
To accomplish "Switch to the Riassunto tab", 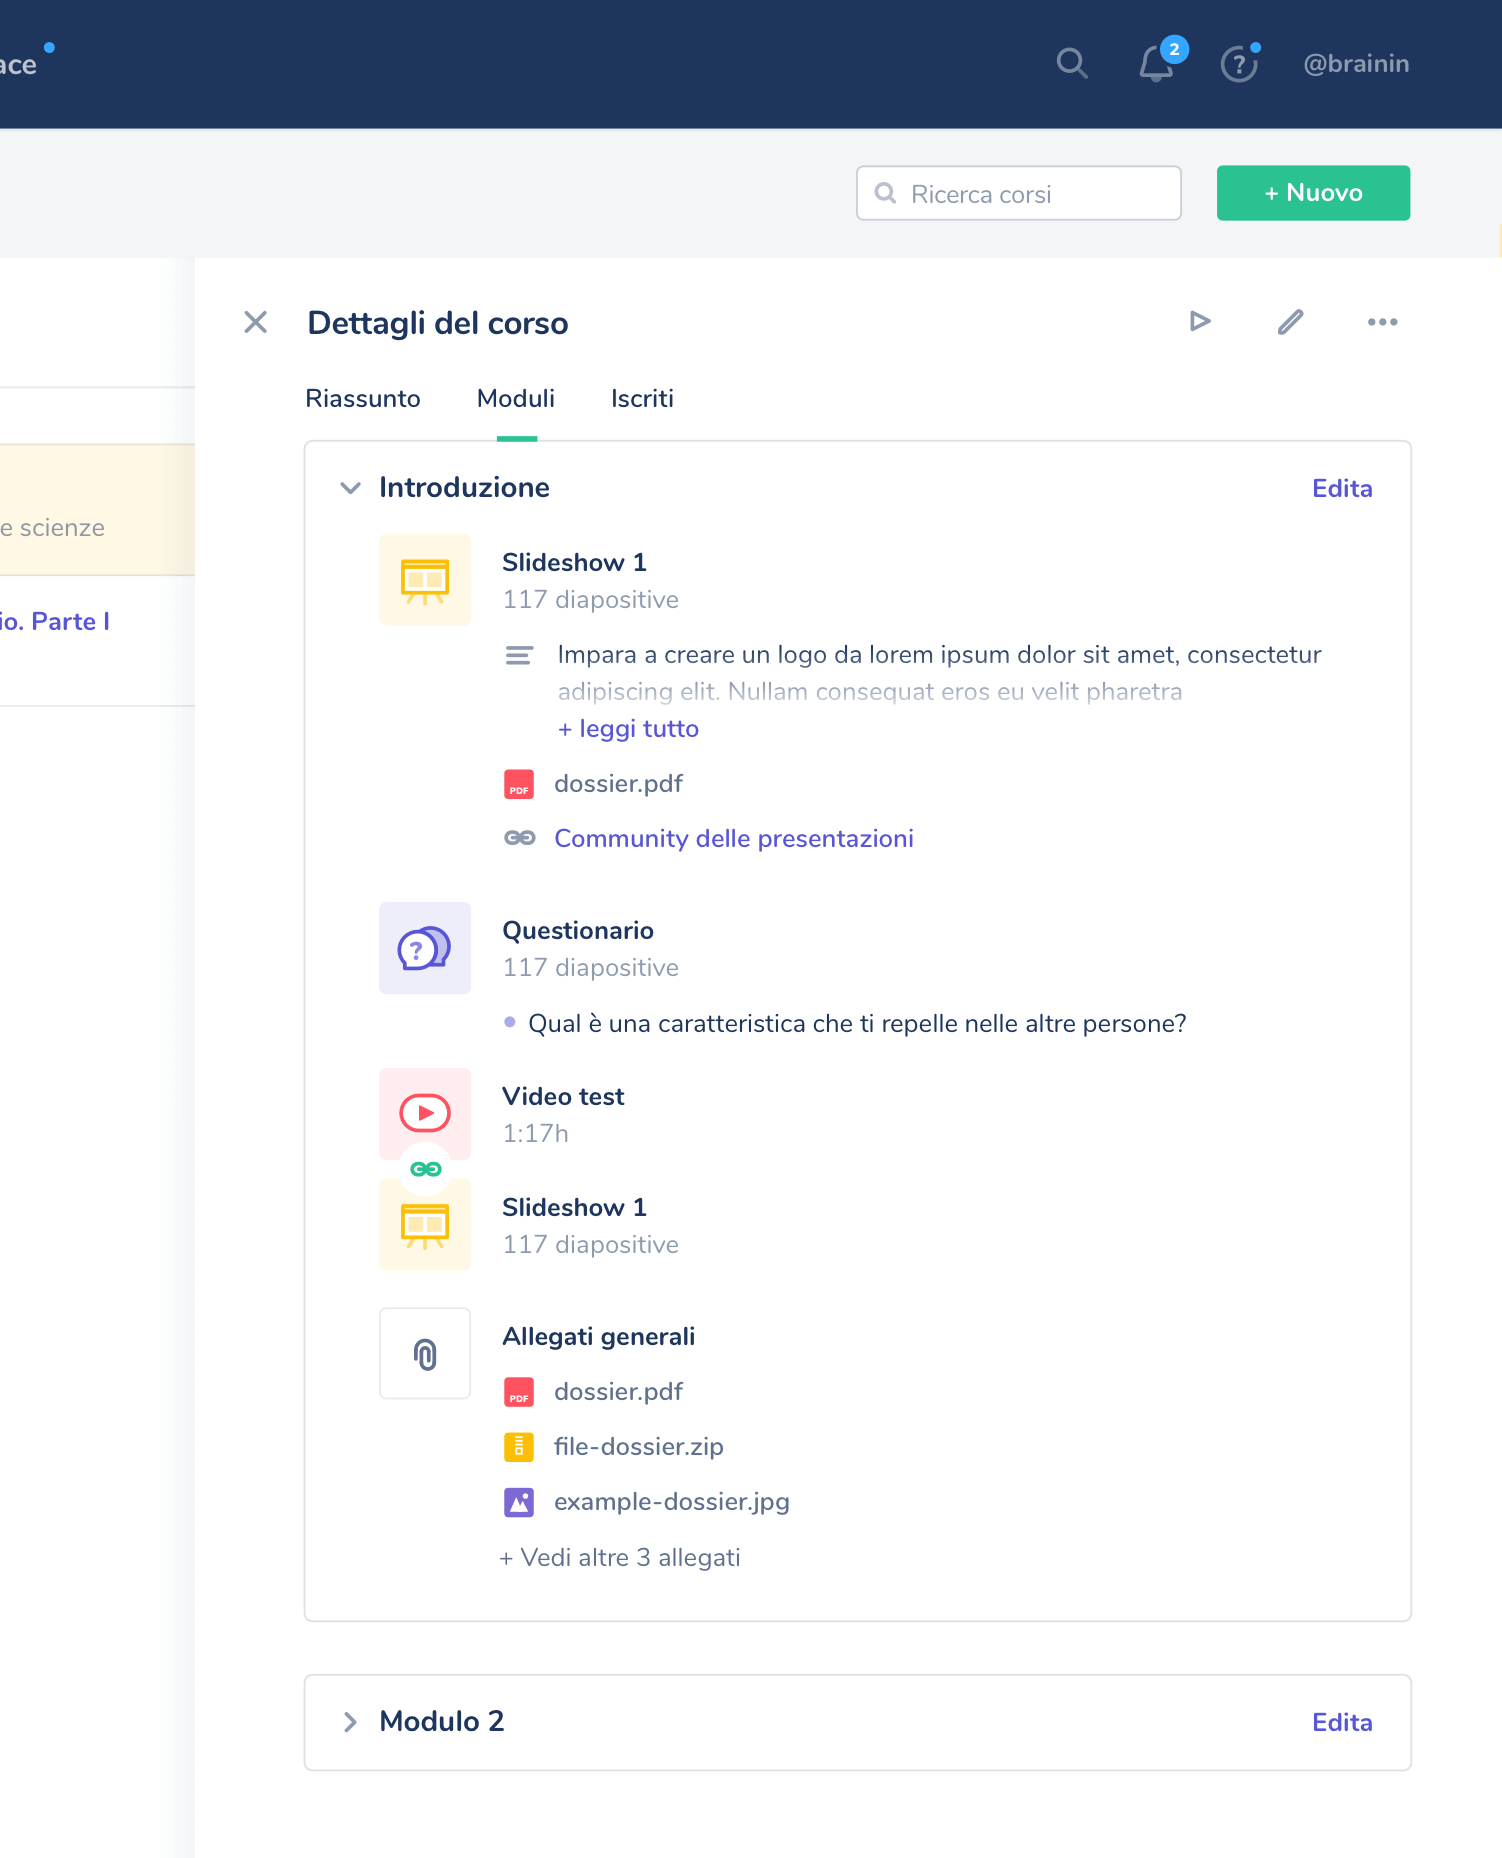I will coord(363,399).
